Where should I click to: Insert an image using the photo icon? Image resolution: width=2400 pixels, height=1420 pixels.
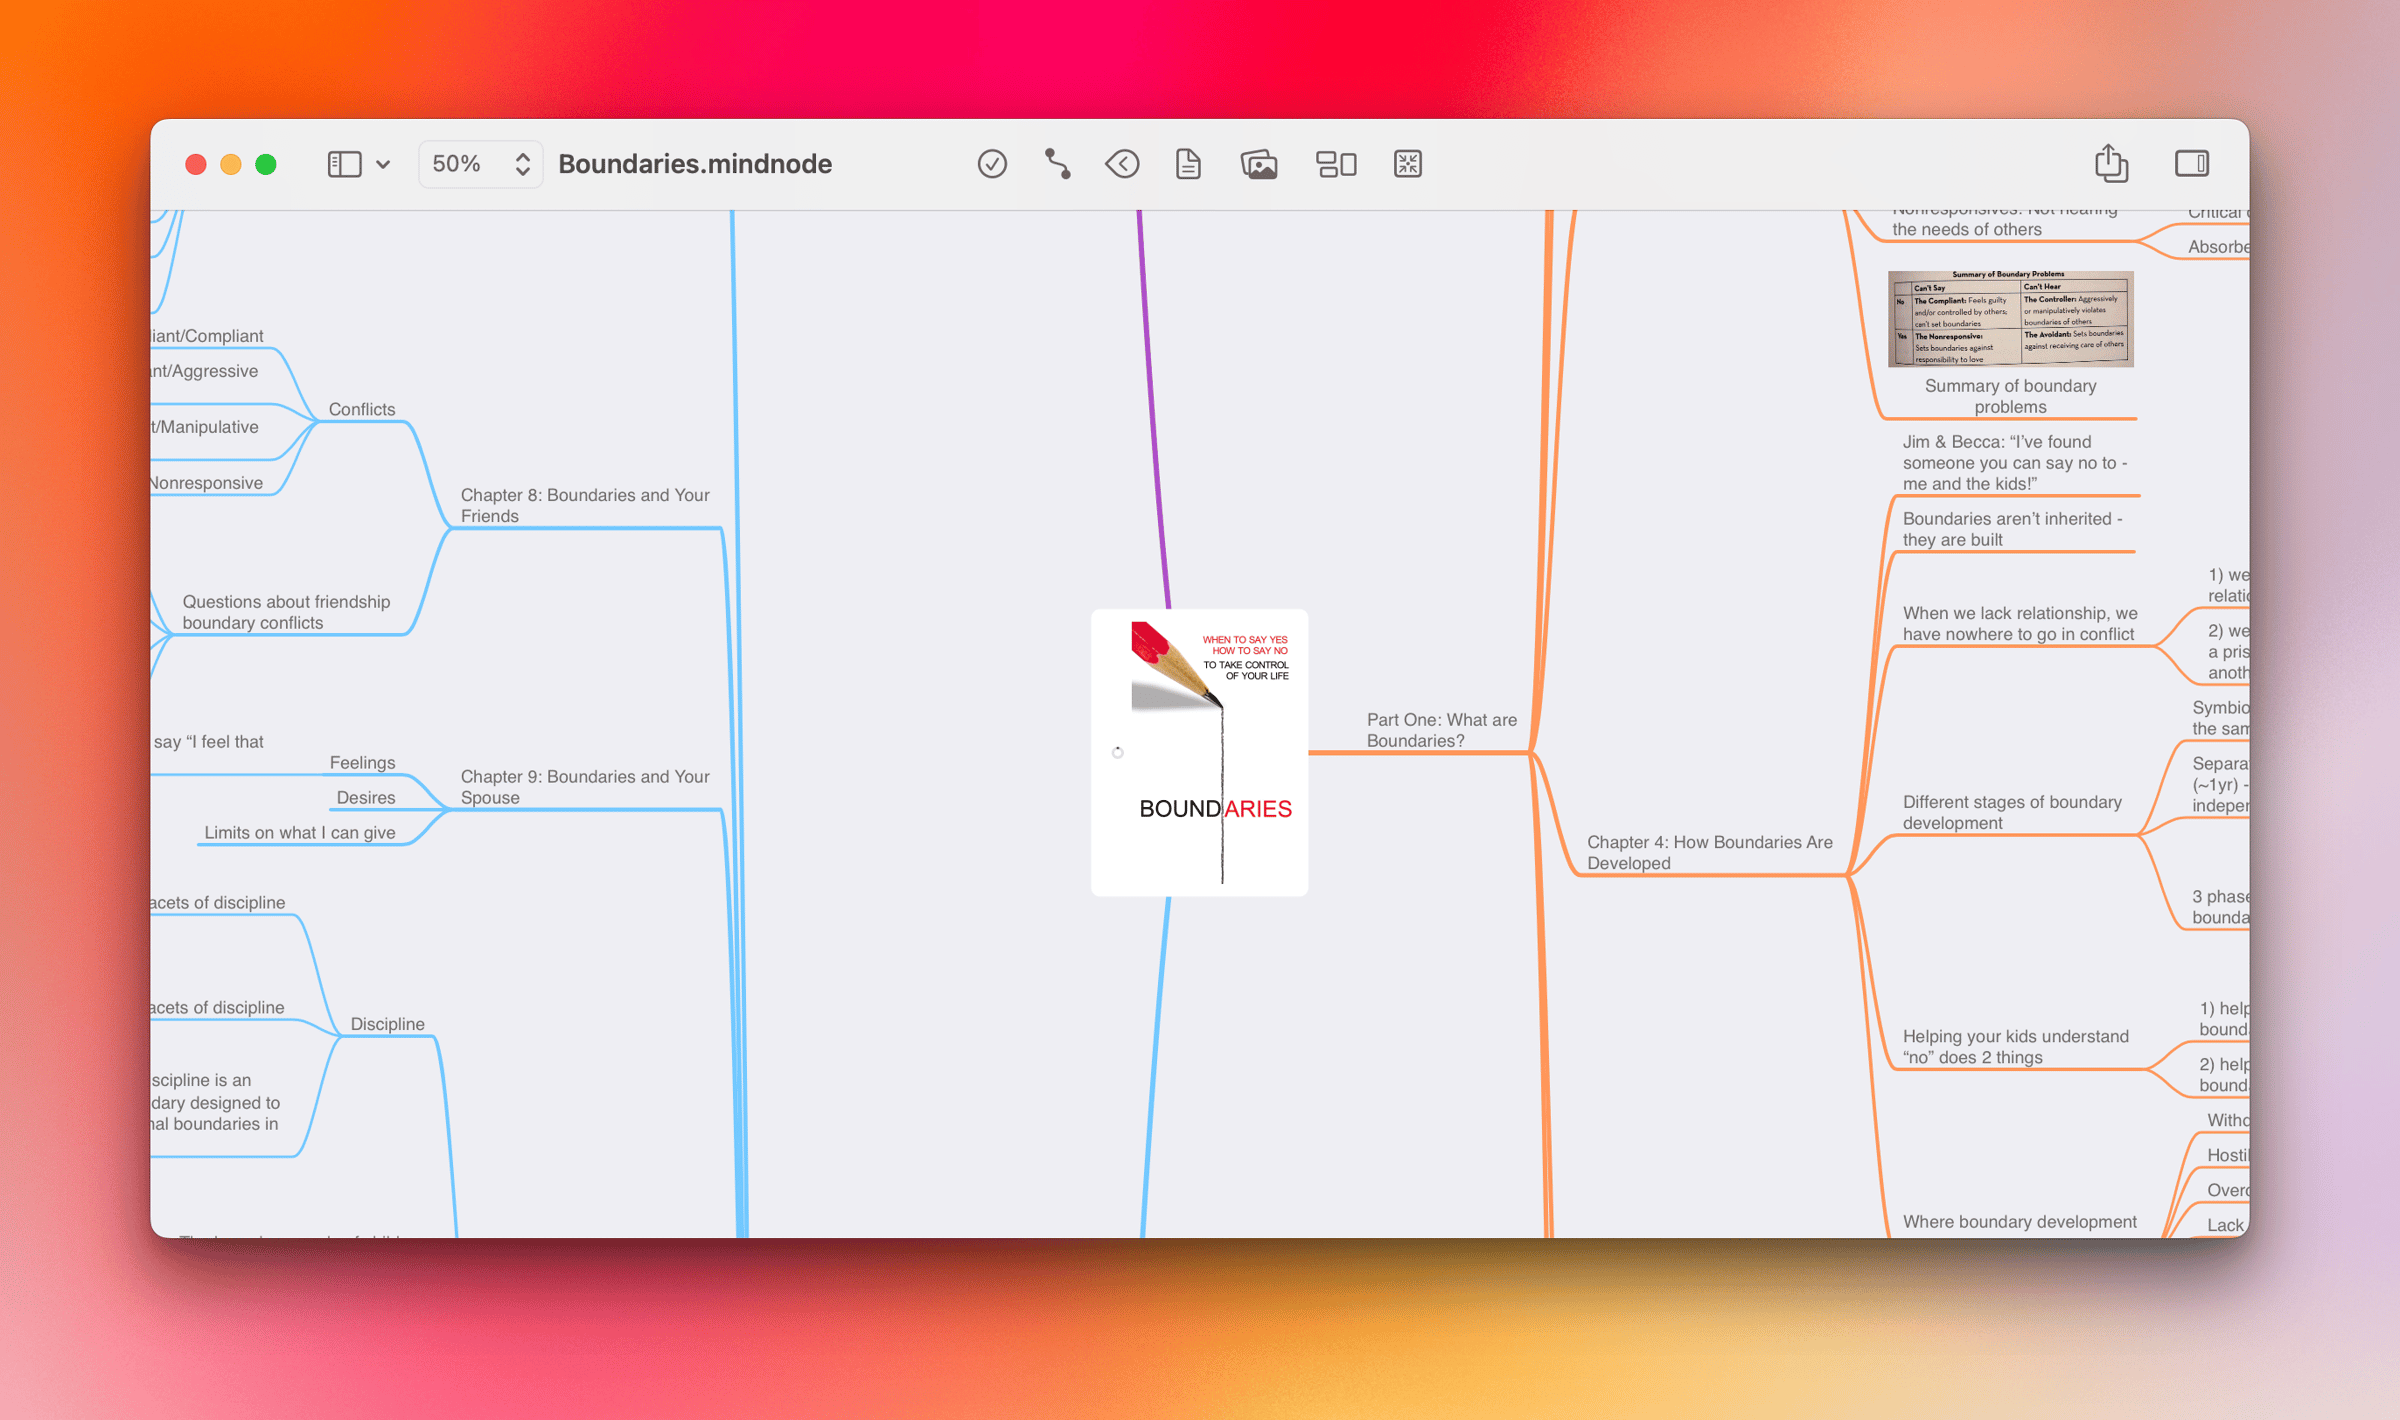[1259, 164]
